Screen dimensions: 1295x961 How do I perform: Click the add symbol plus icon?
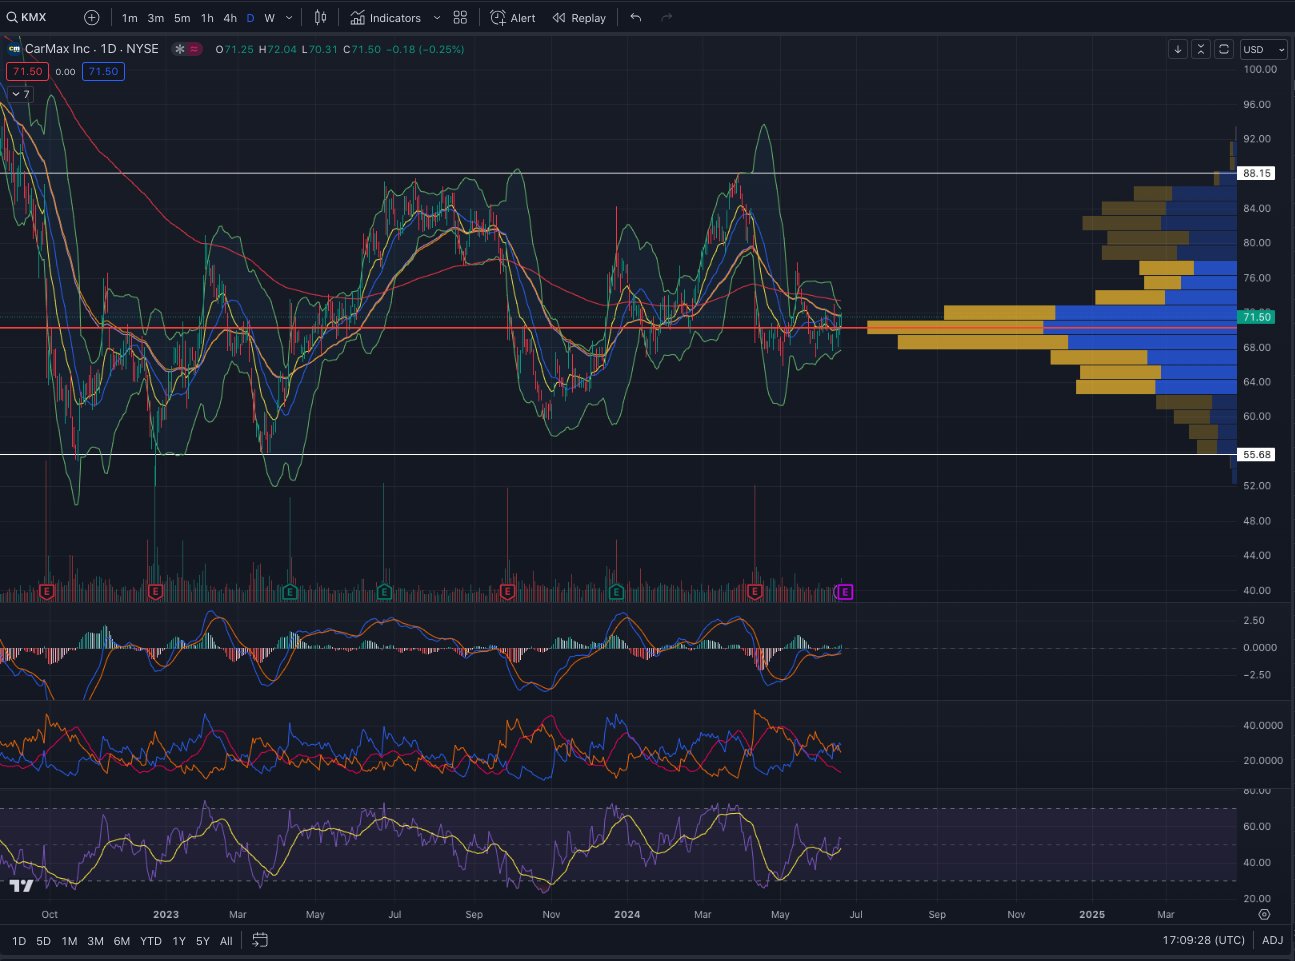(x=92, y=18)
